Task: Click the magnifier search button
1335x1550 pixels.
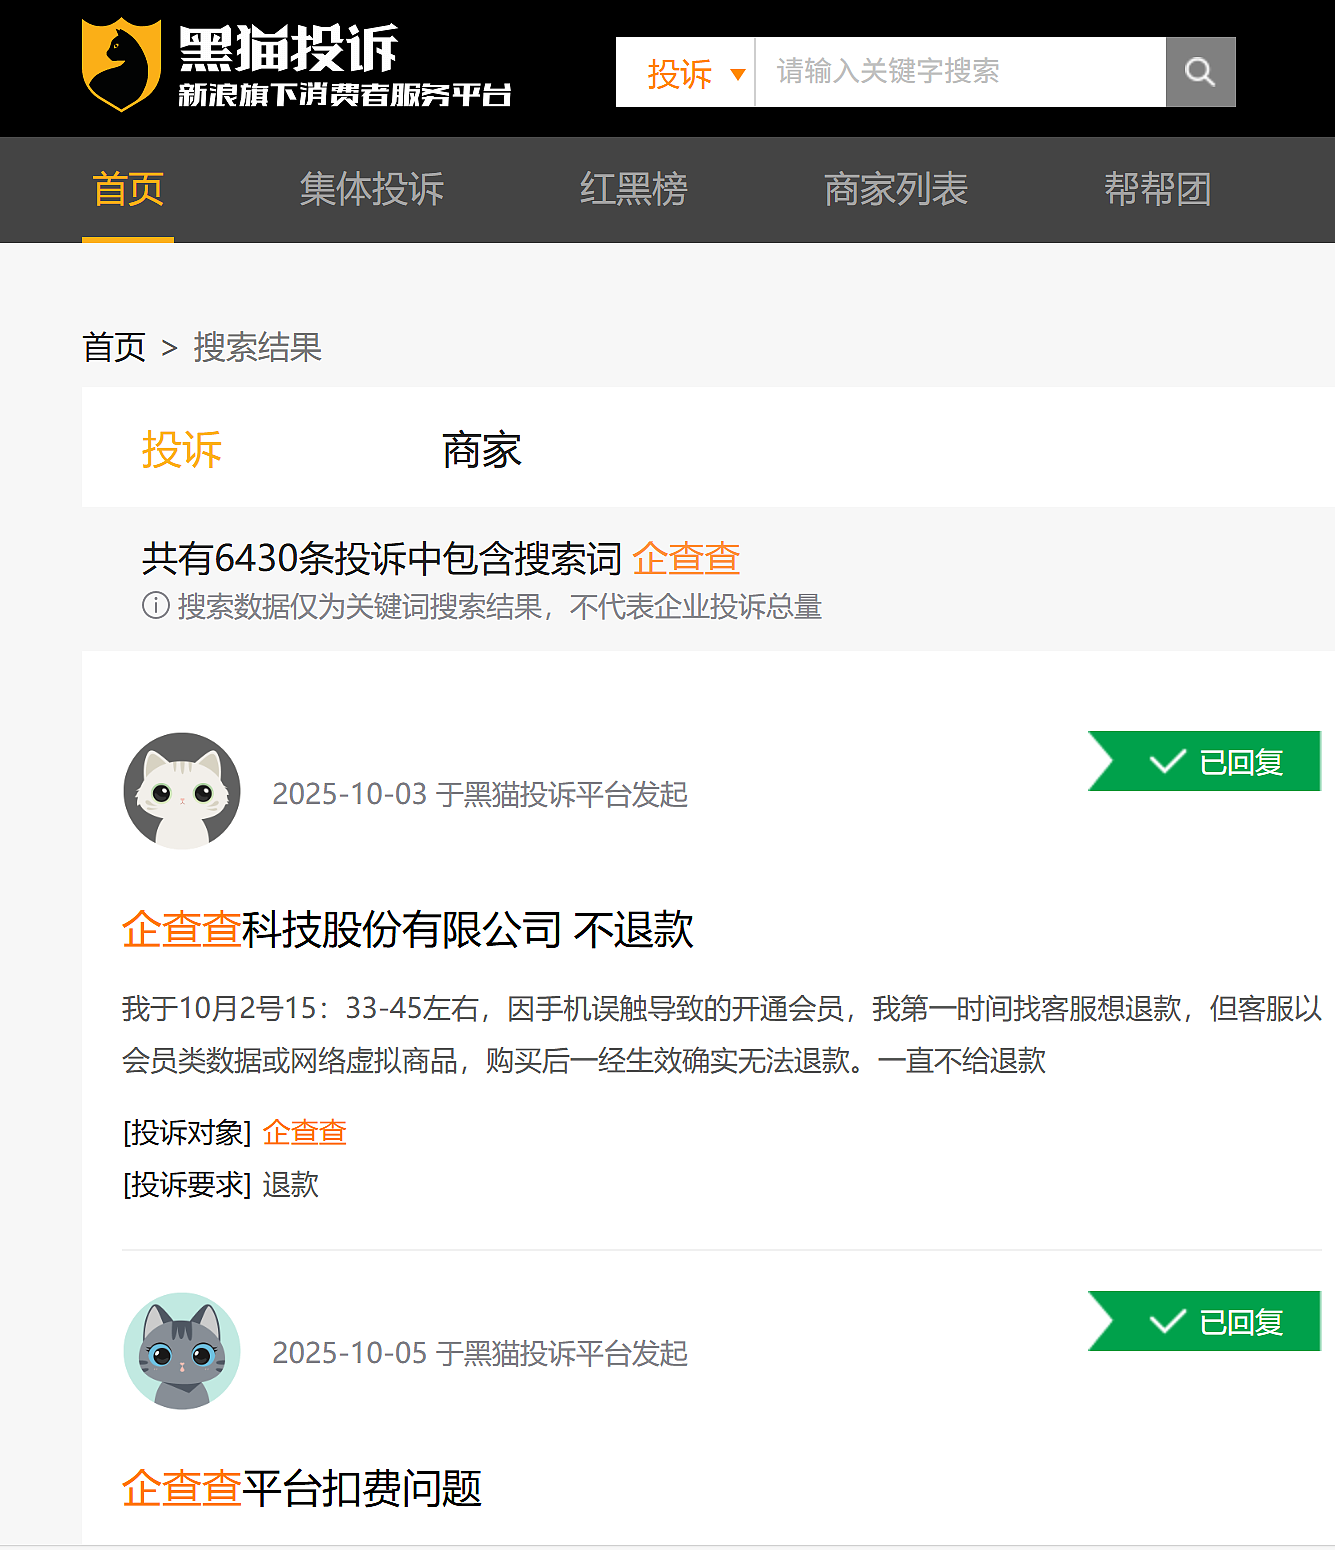Action: tap(1200, 72)
